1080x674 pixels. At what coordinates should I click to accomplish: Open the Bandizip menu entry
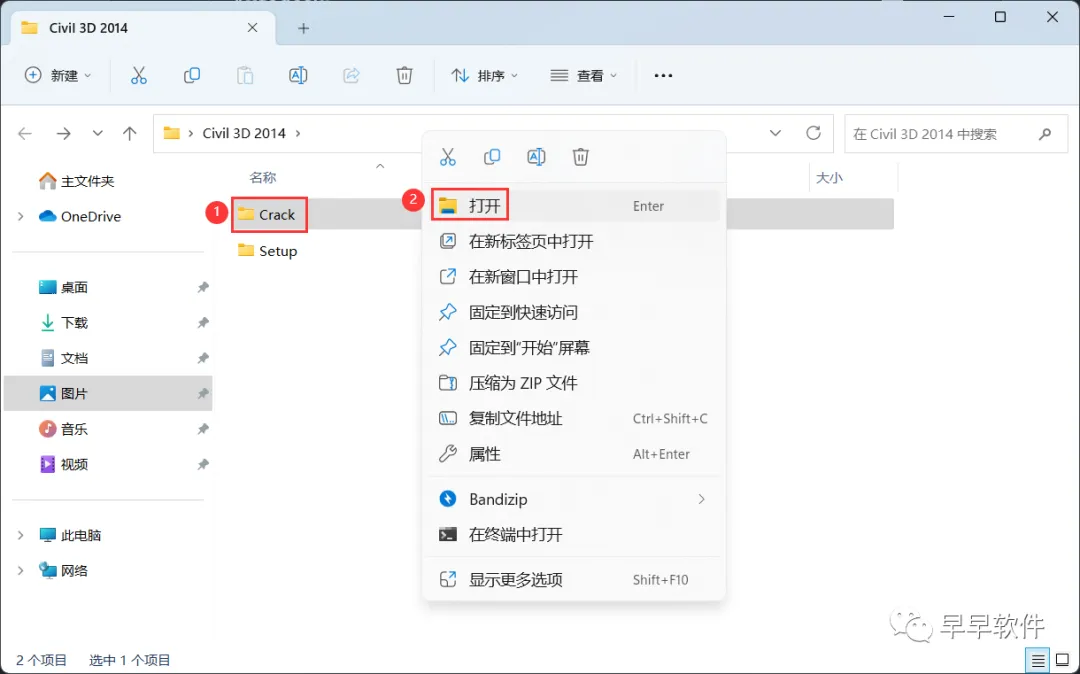574,499
